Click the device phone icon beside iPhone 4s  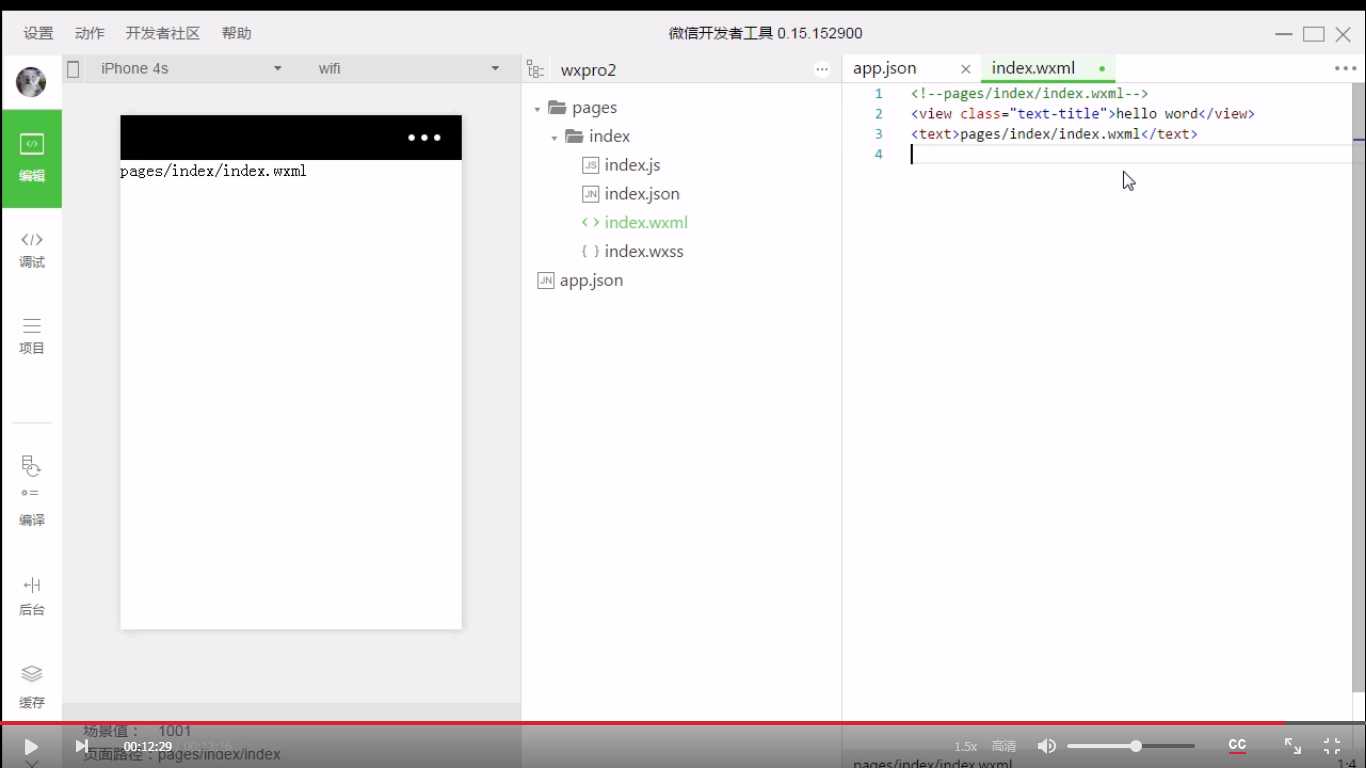[73, 69]
